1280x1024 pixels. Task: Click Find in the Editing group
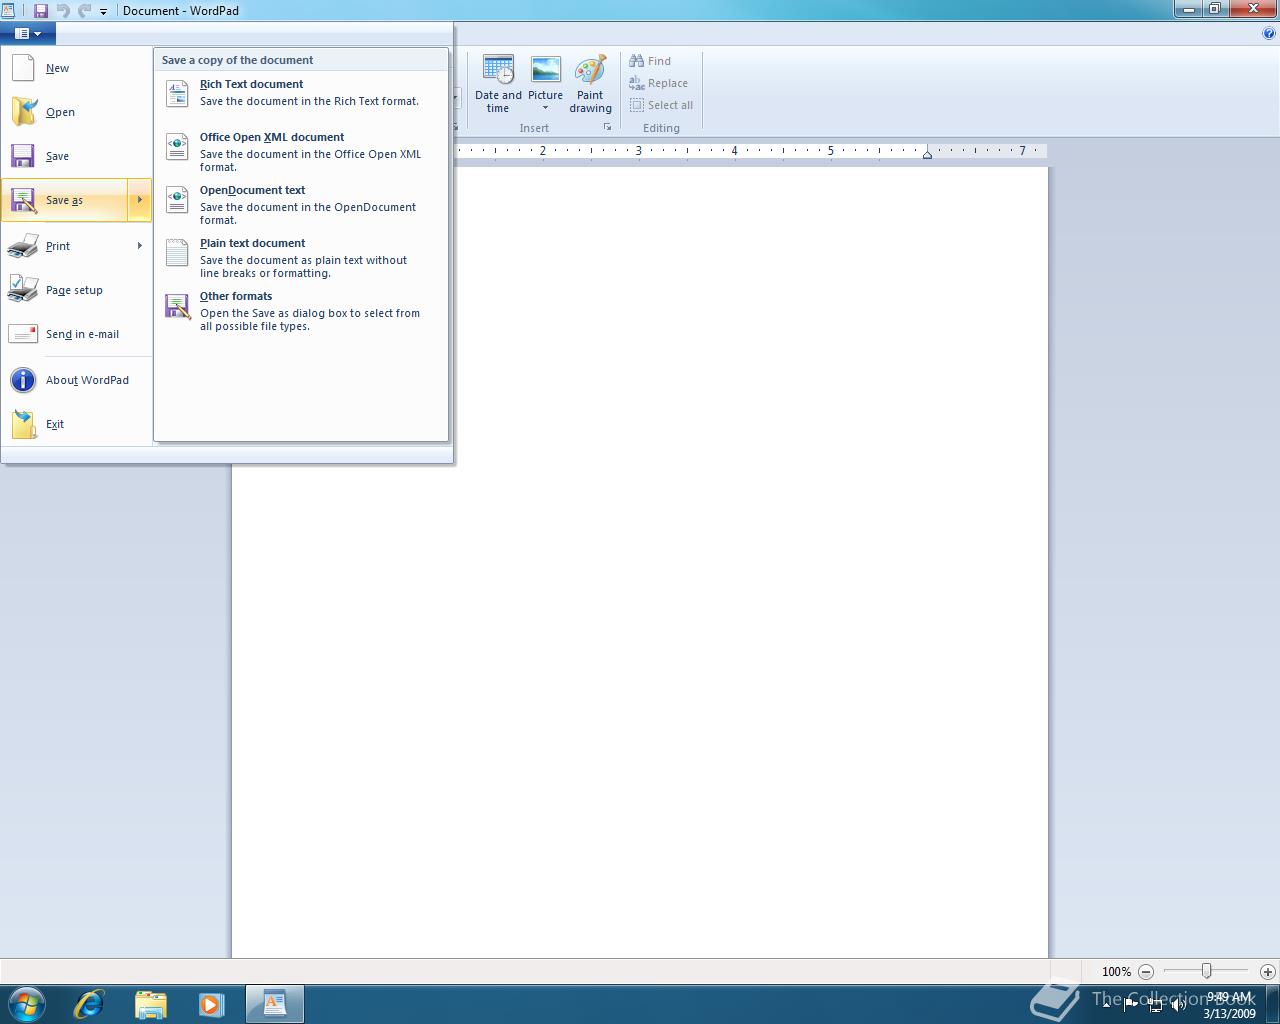pyautogui.click(x=650, y=61)
